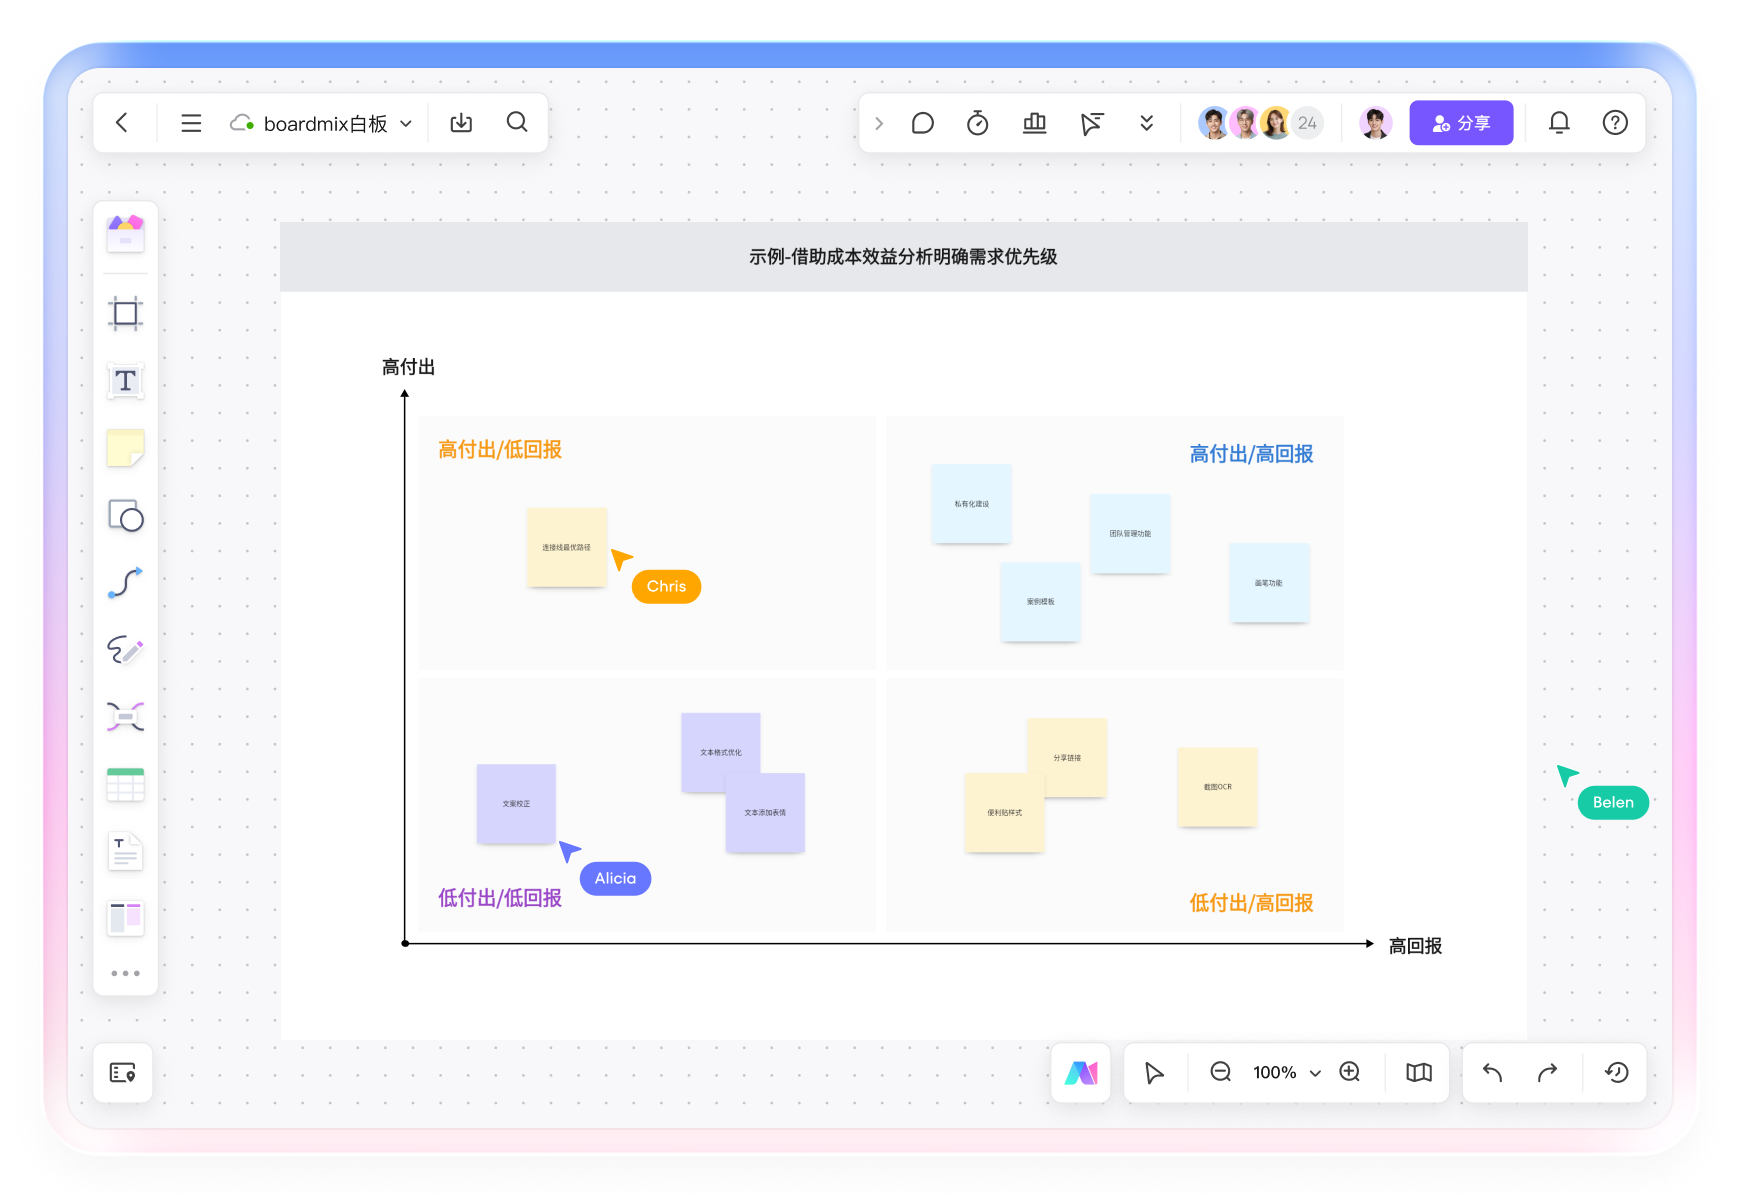Image resolution: width=1740 pixels, height=1196 pixels.
Task: Toggle the minimap view
Action: coord(1418,1072)
